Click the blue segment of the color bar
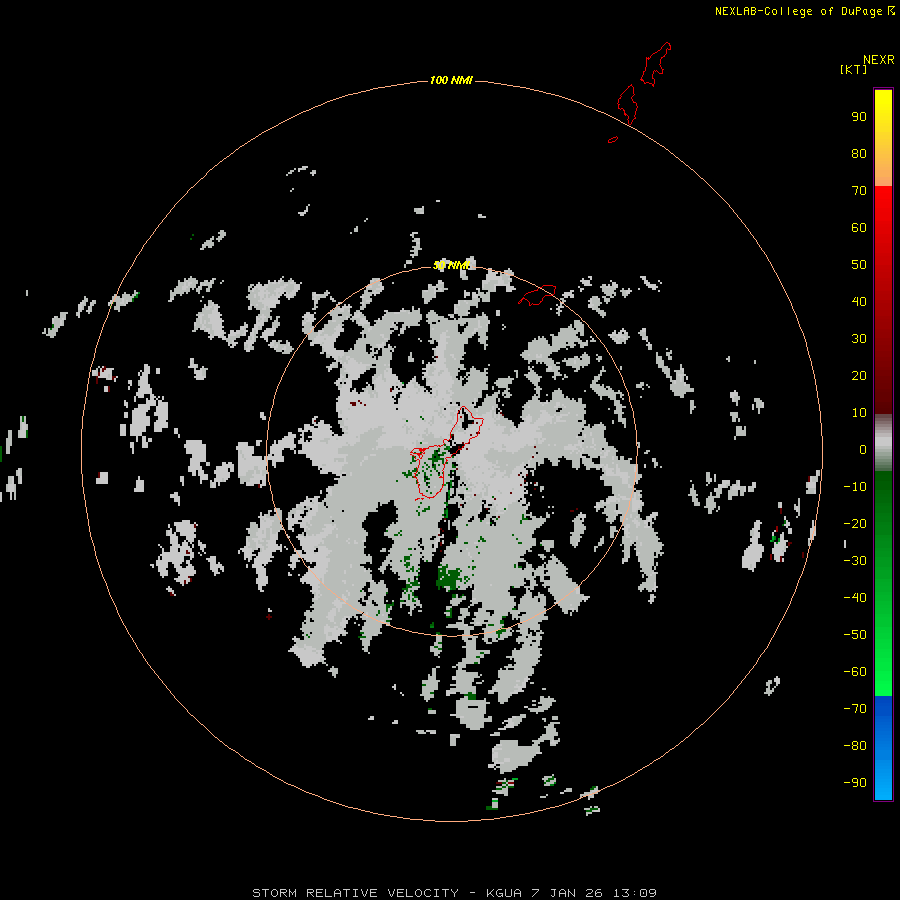 click(883, 748)
